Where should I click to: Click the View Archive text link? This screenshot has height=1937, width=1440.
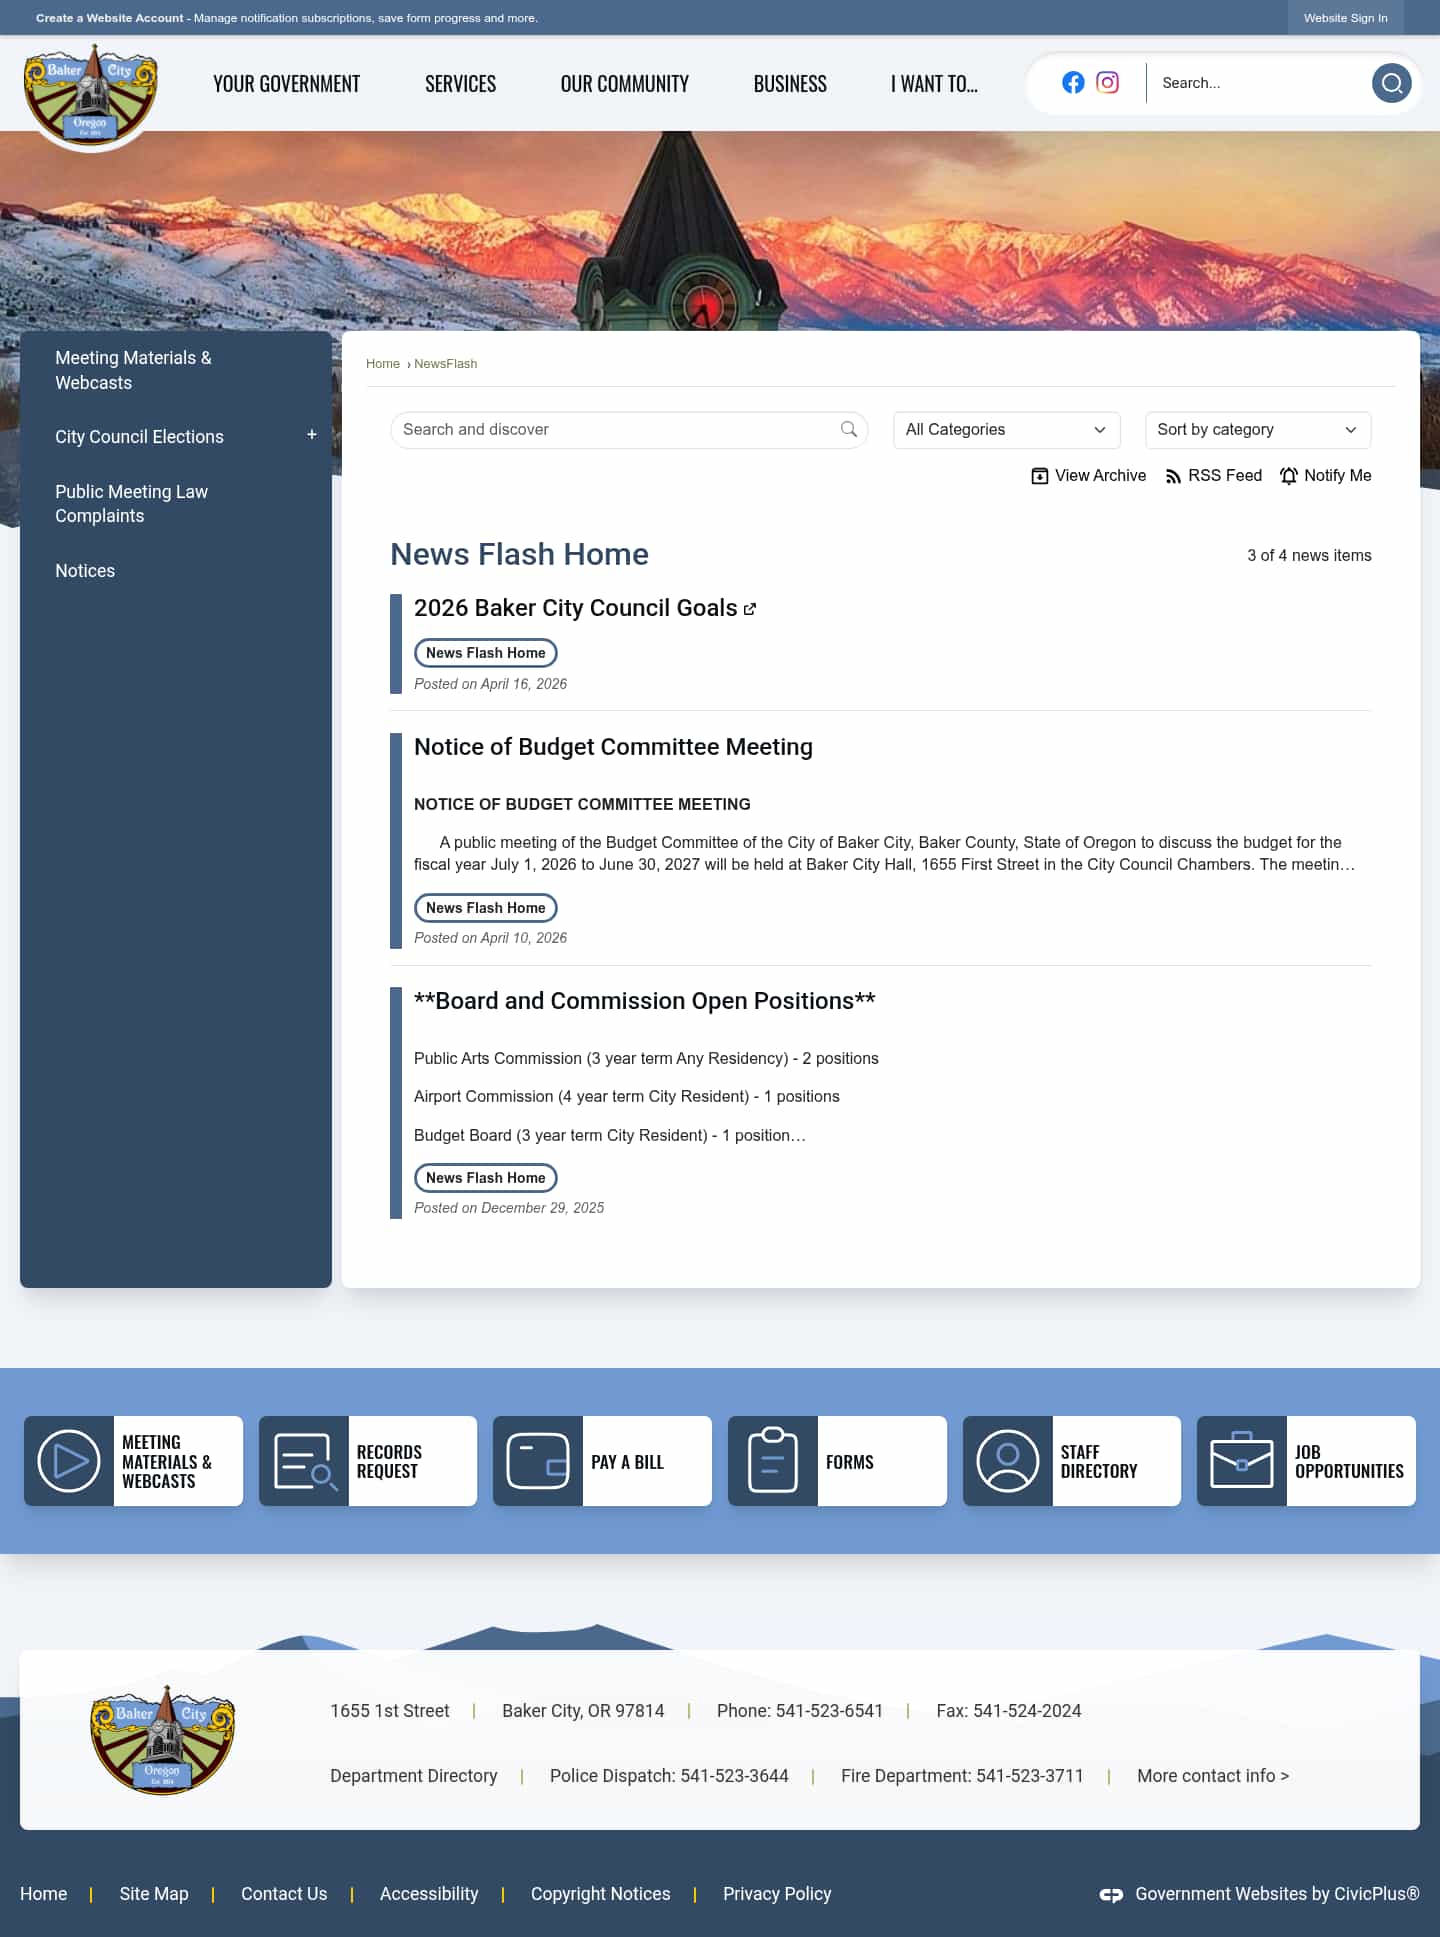pos(1100,476)
